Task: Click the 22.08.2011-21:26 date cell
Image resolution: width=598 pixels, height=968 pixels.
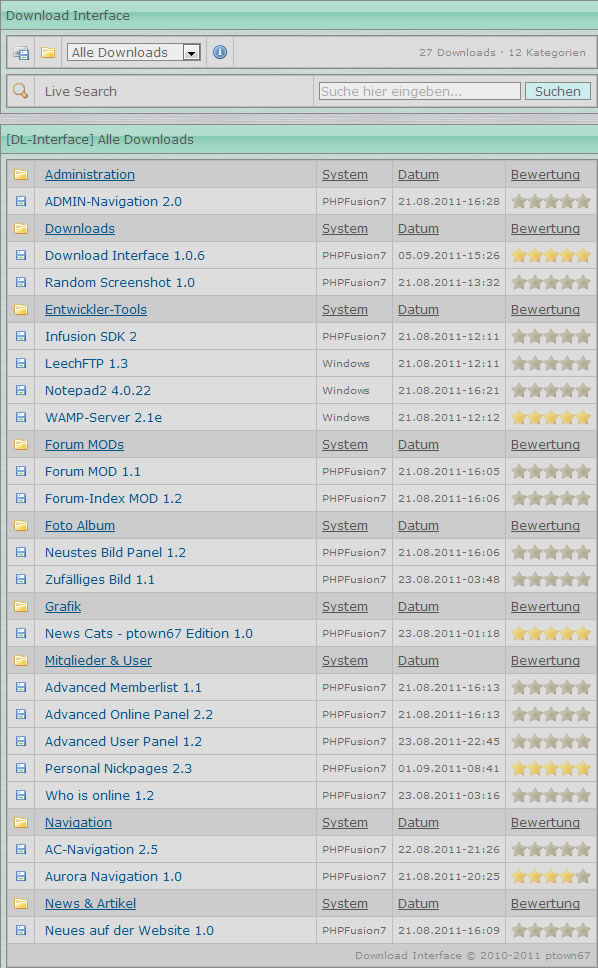Action: (449, 849)
